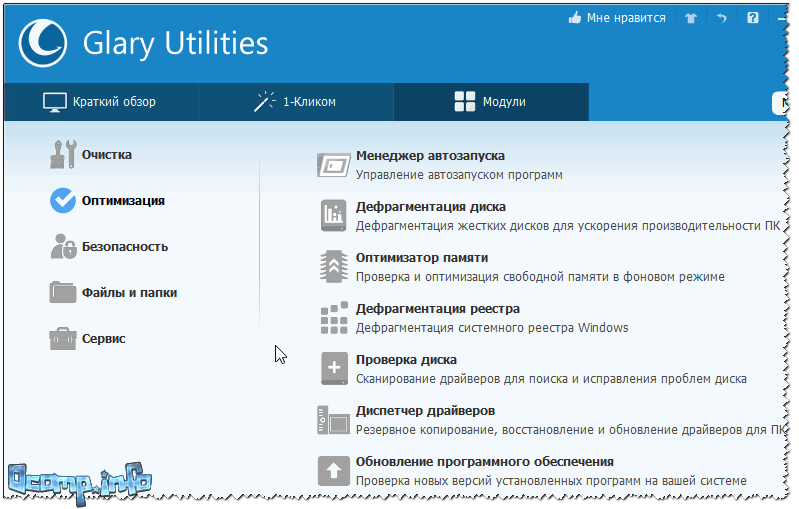Image resolution: width=799 pixels, height=509 pixels.
Task: Click the Дефрагментация диска drive icon
Action: [x=334, y=216]
